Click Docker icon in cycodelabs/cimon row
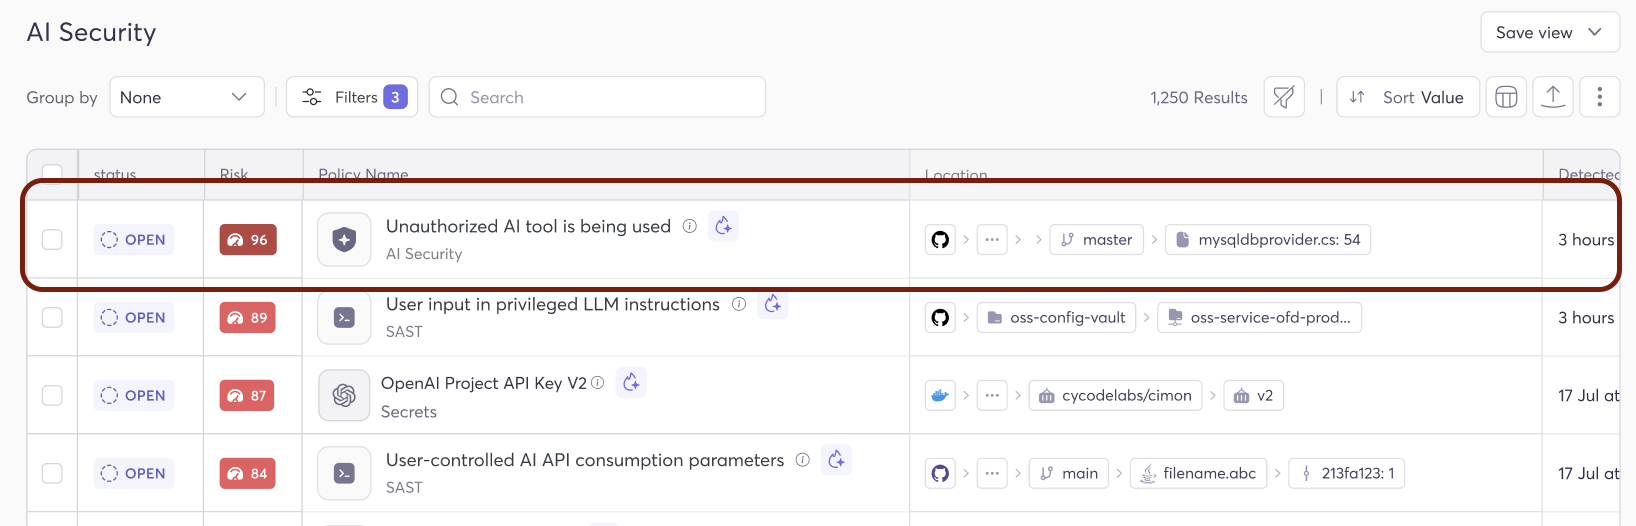1636x526 pixels. pos(940,396)
